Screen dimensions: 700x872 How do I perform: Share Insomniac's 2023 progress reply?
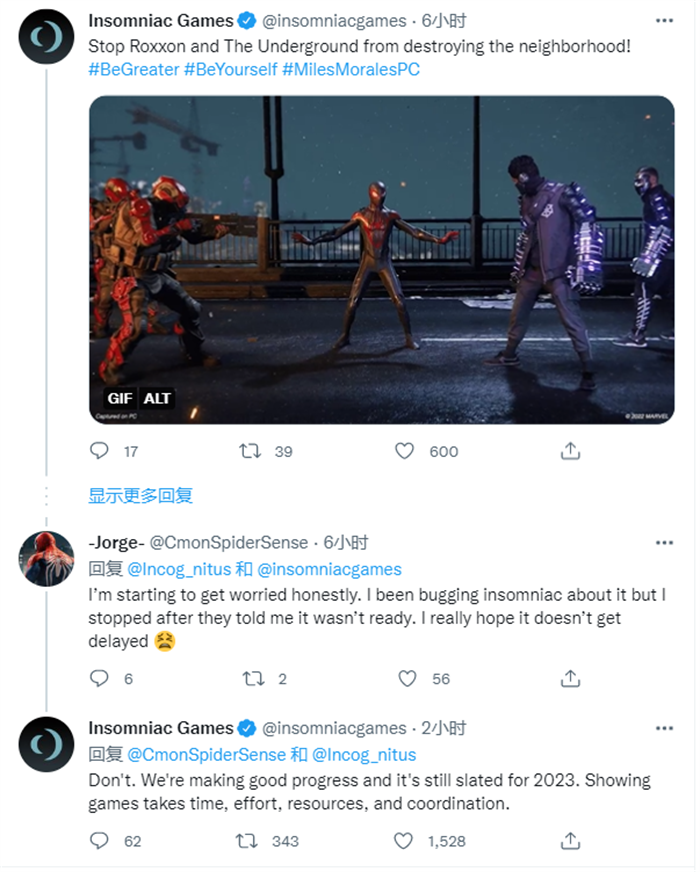pos(570,841)
